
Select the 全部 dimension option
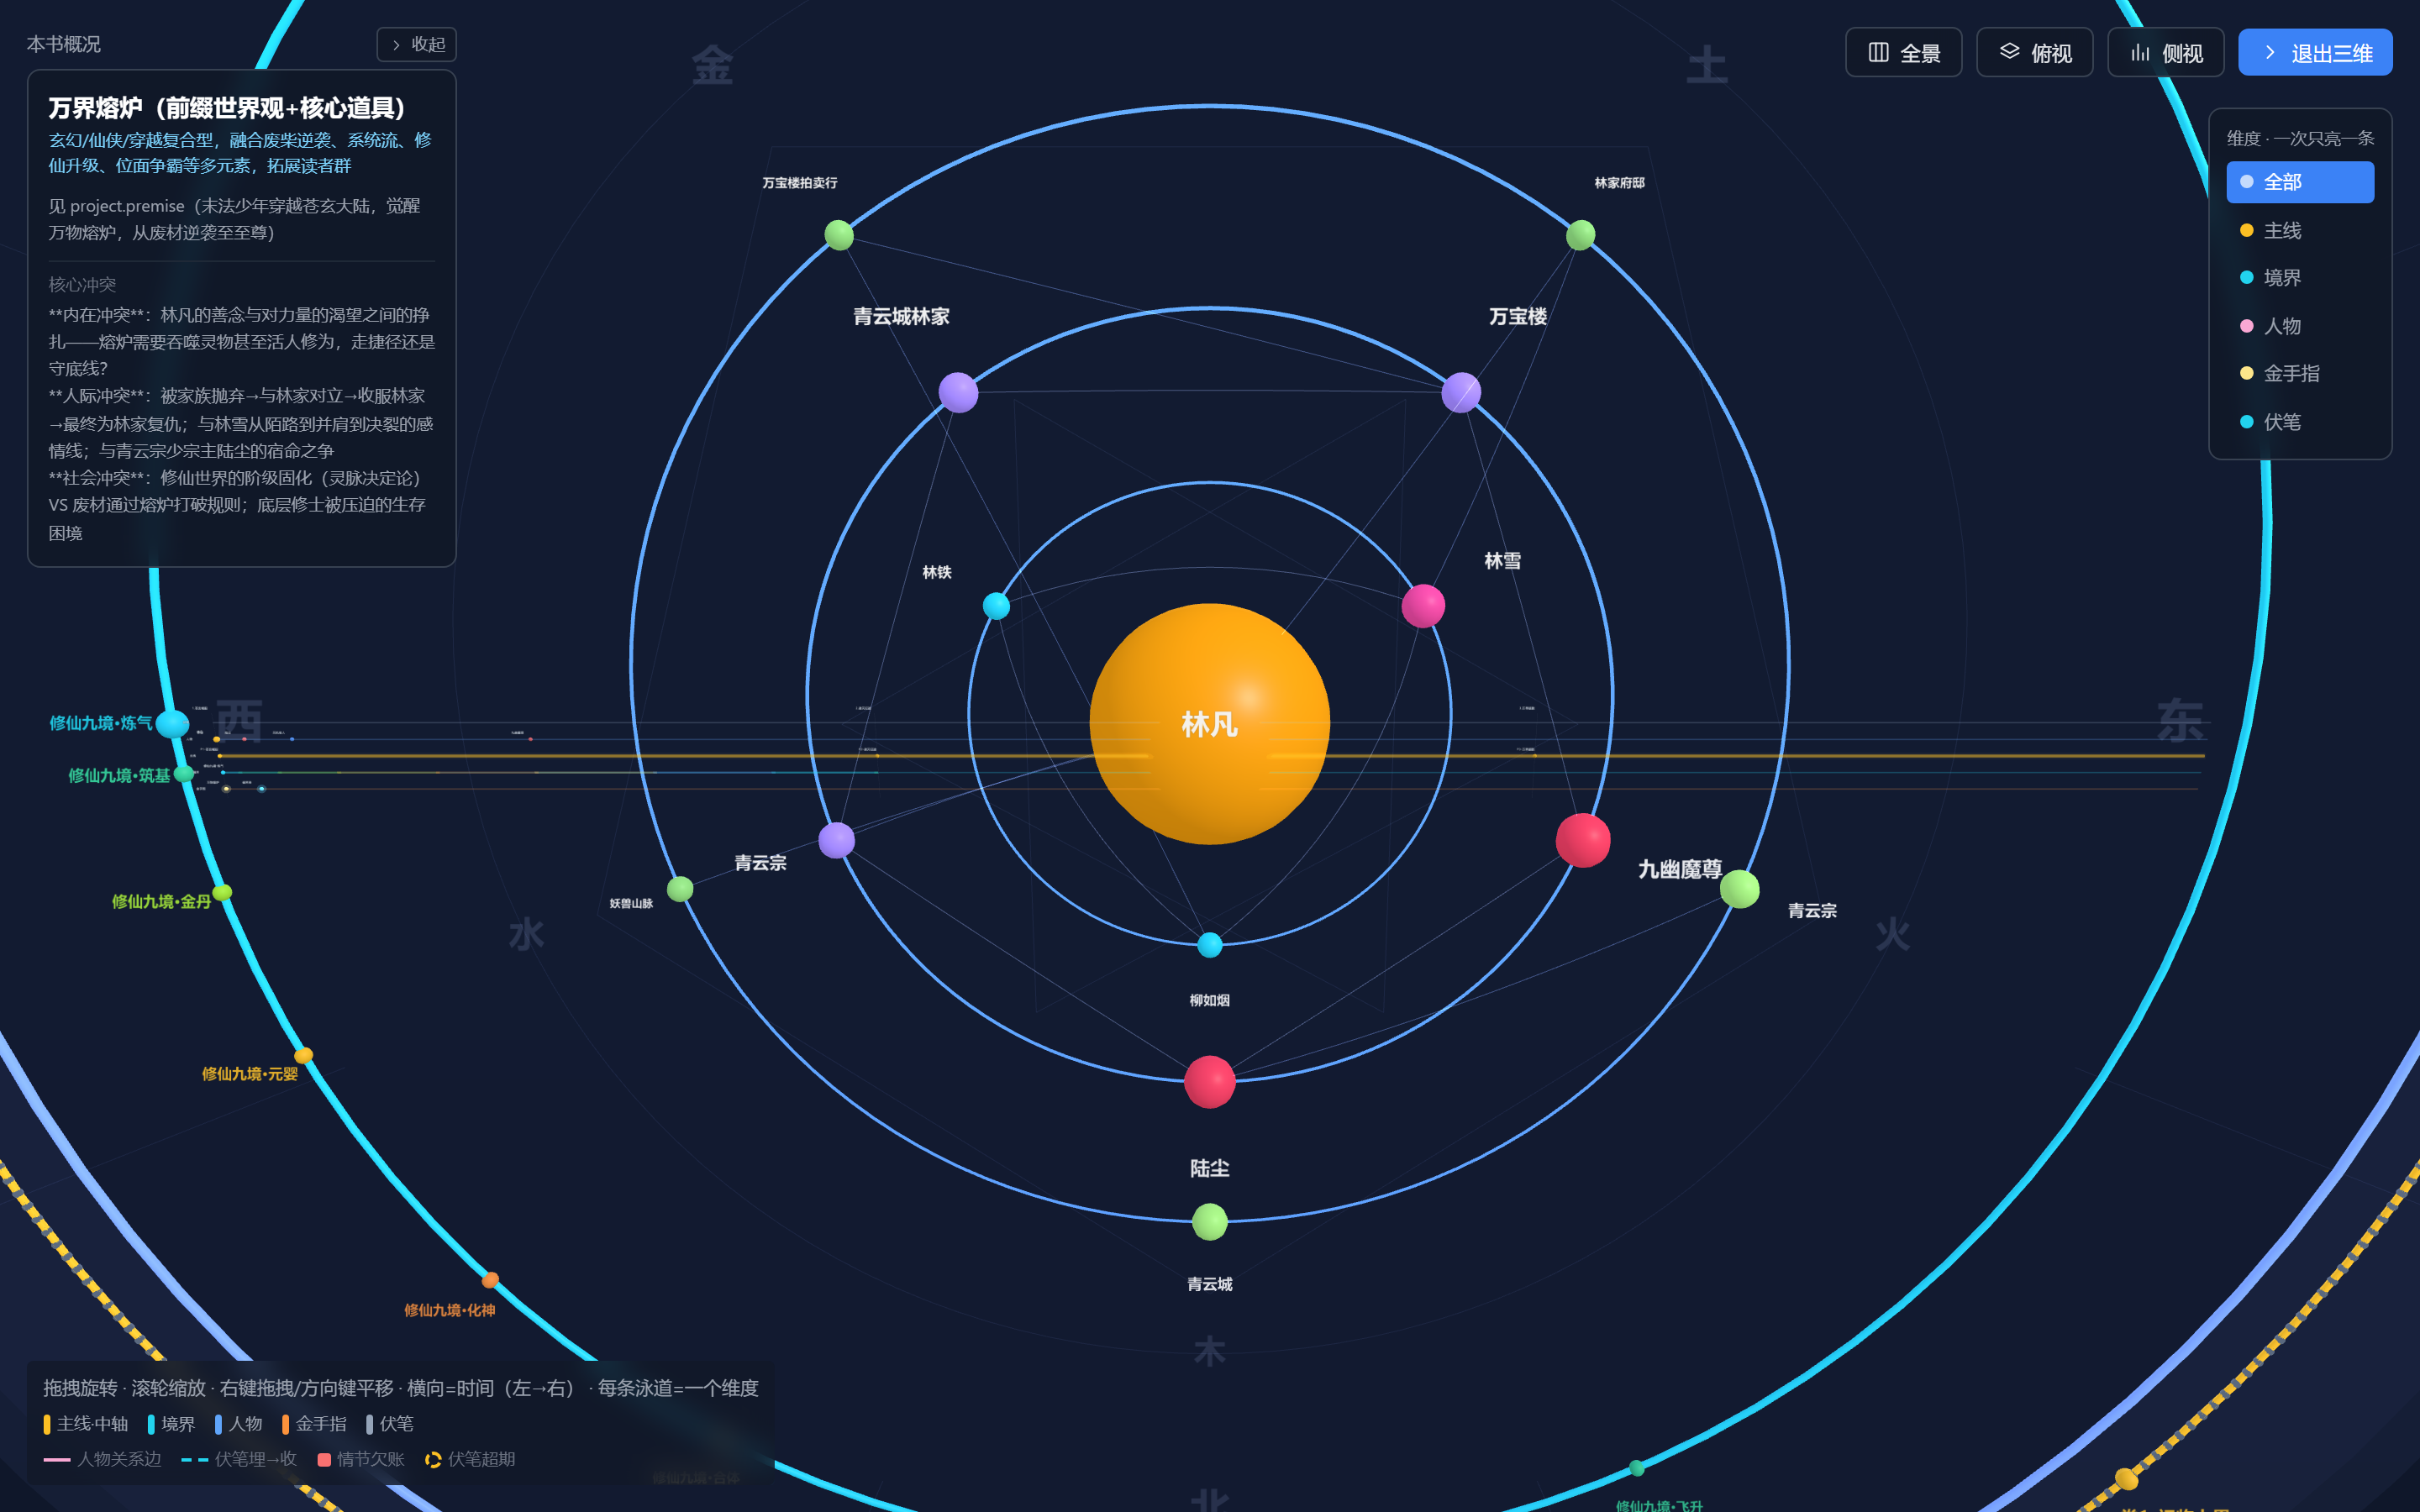2300,182
